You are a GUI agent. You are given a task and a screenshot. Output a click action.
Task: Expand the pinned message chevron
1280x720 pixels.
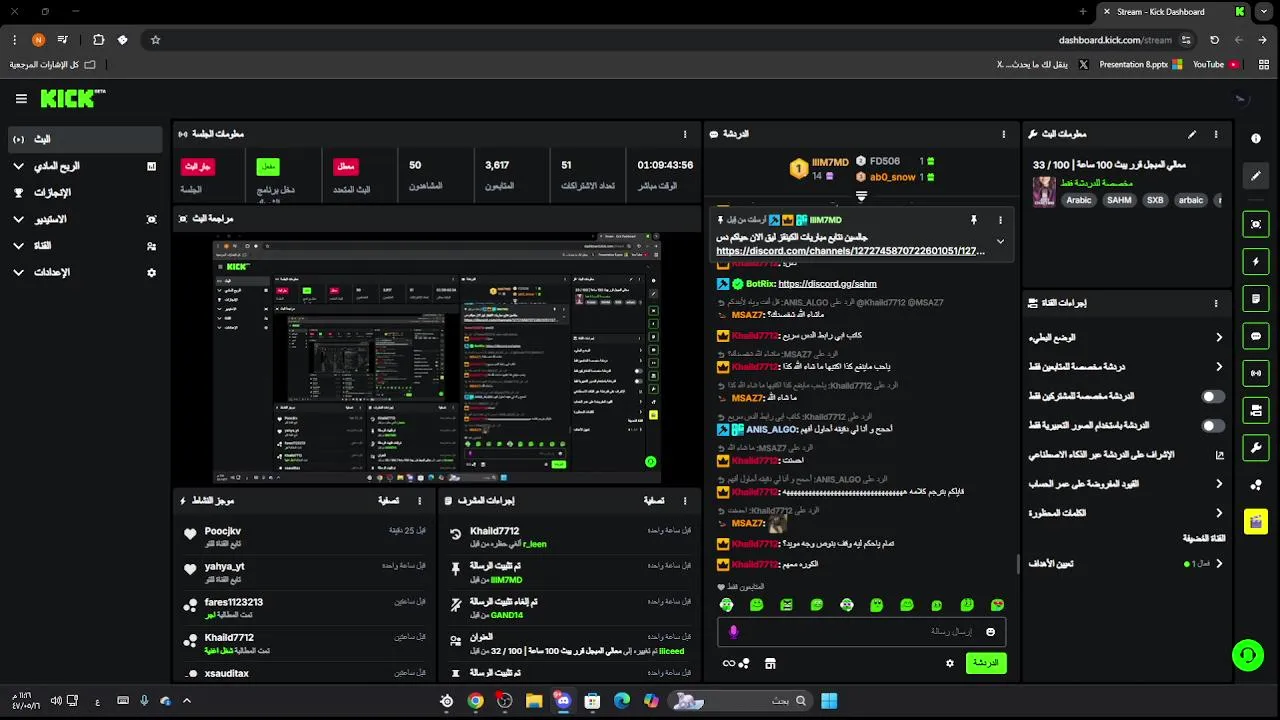[1000, 241]
